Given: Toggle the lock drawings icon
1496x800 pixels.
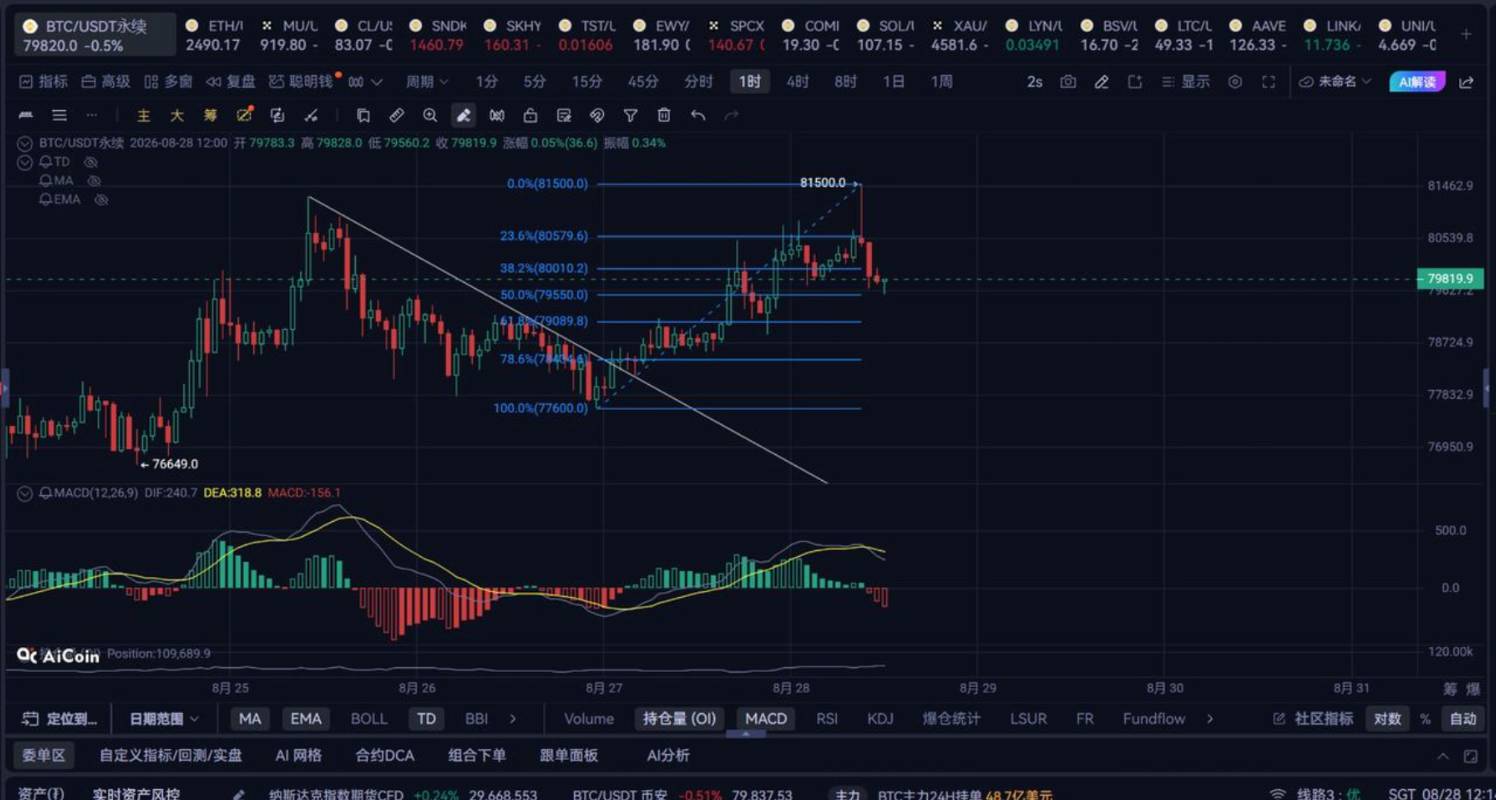Looking at the screenshot, I should click(530, 116).
